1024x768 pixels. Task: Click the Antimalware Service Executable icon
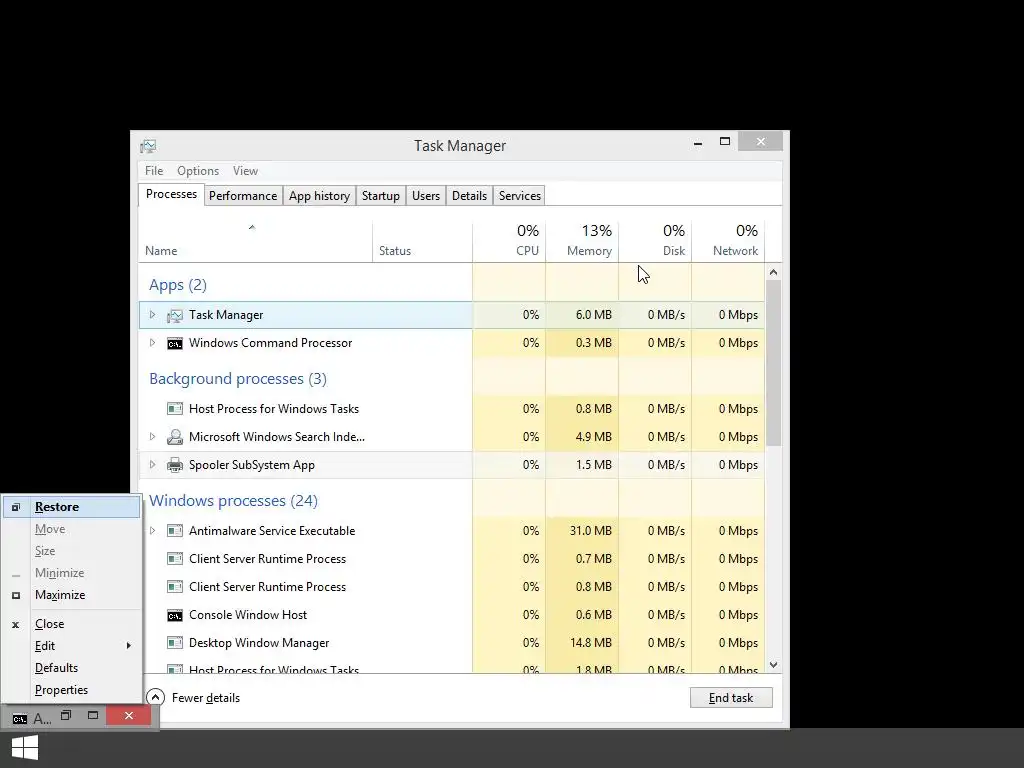(x=174, y=531)
